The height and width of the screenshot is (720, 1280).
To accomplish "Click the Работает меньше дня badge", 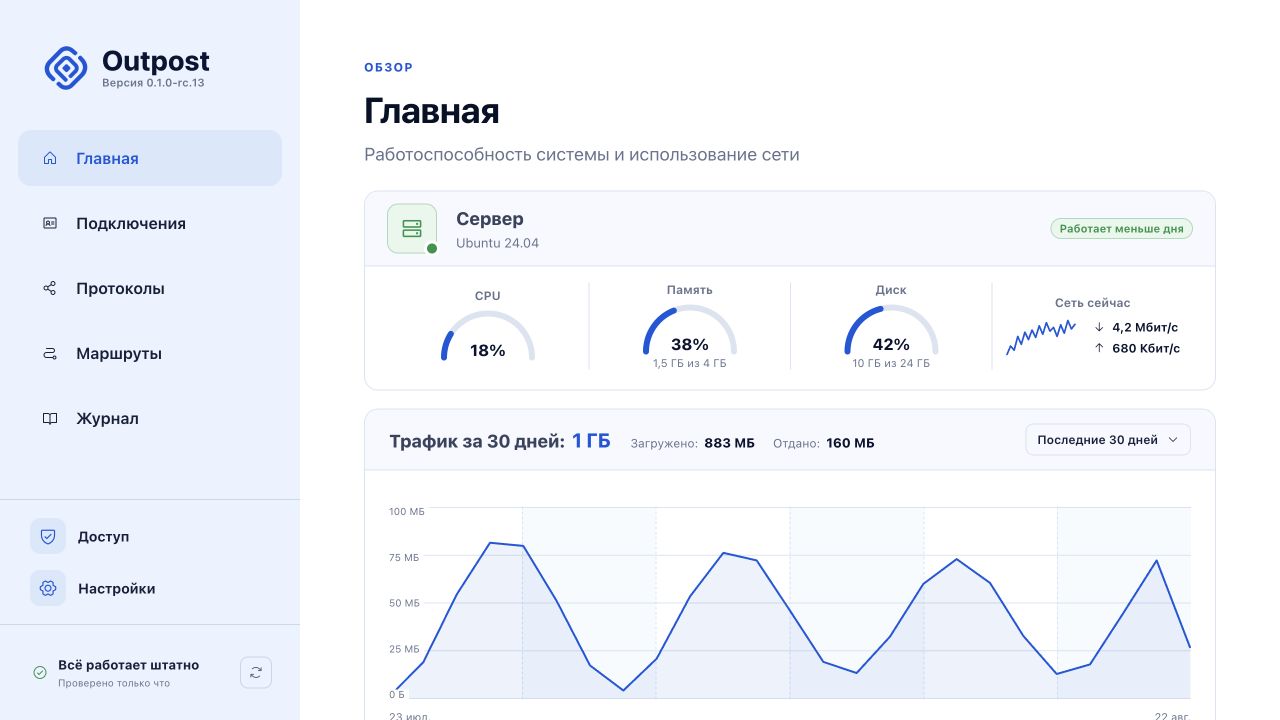I will tap(1121, 229).
